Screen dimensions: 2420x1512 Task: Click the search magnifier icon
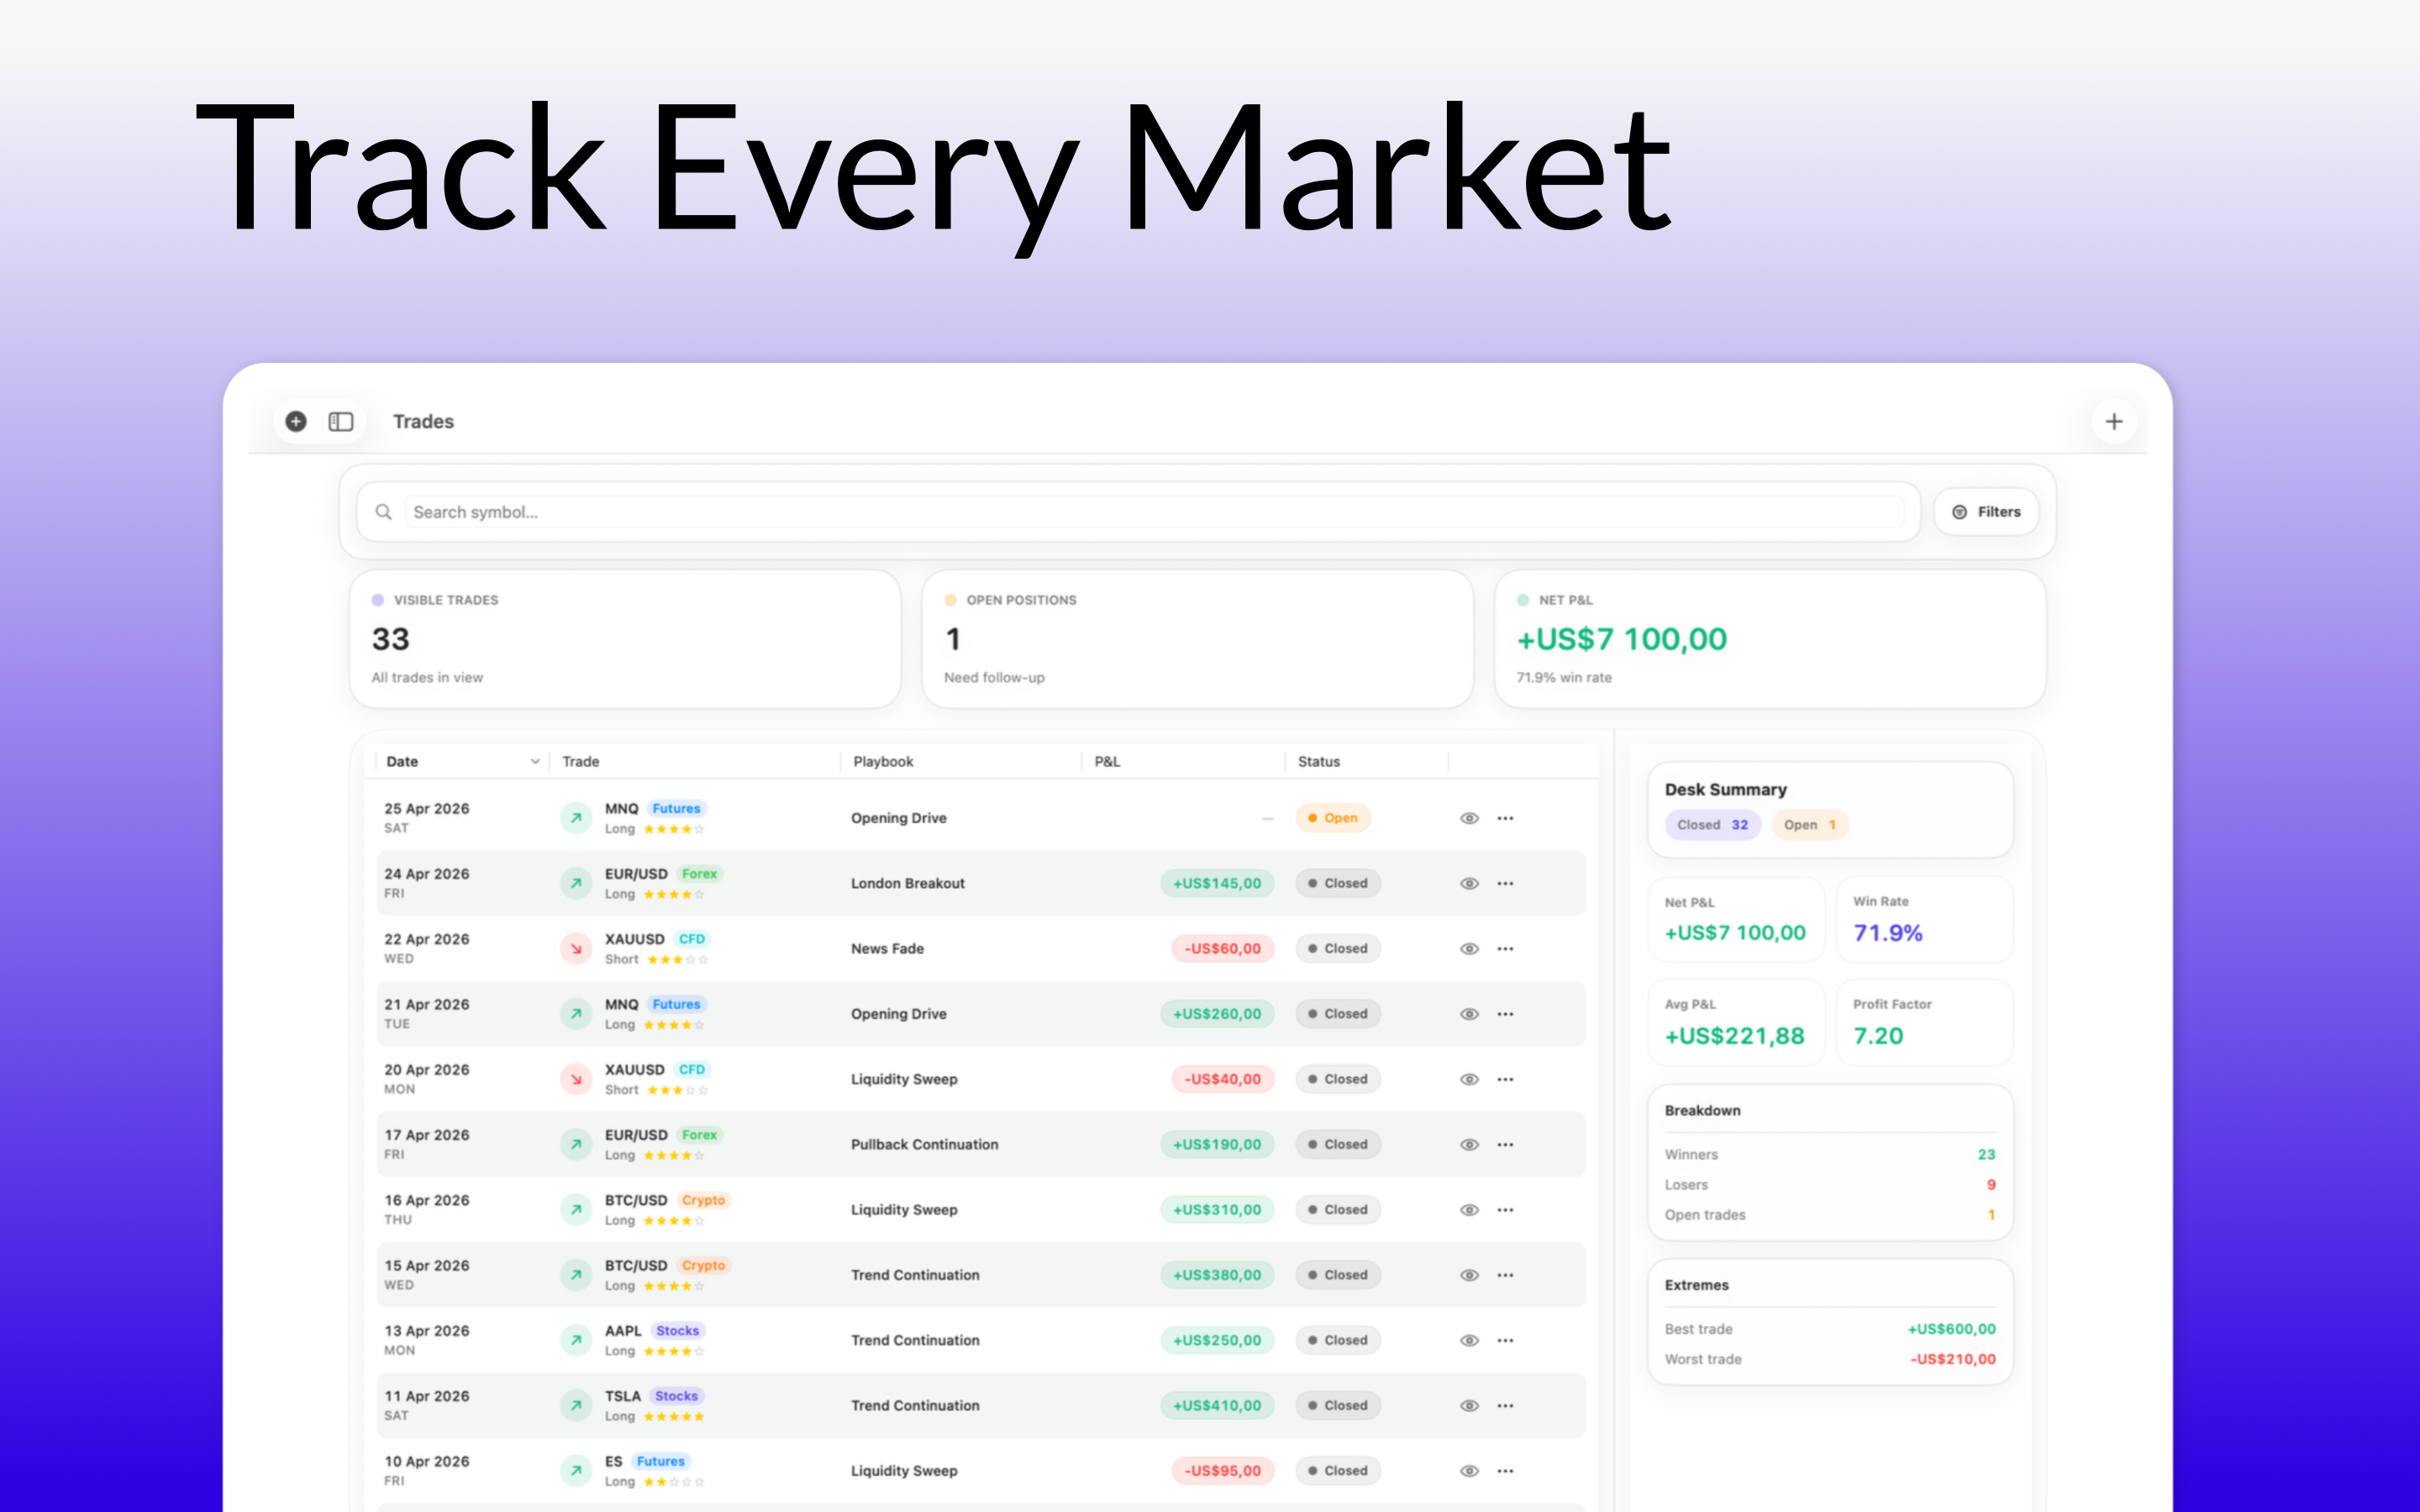coord(383,512)
